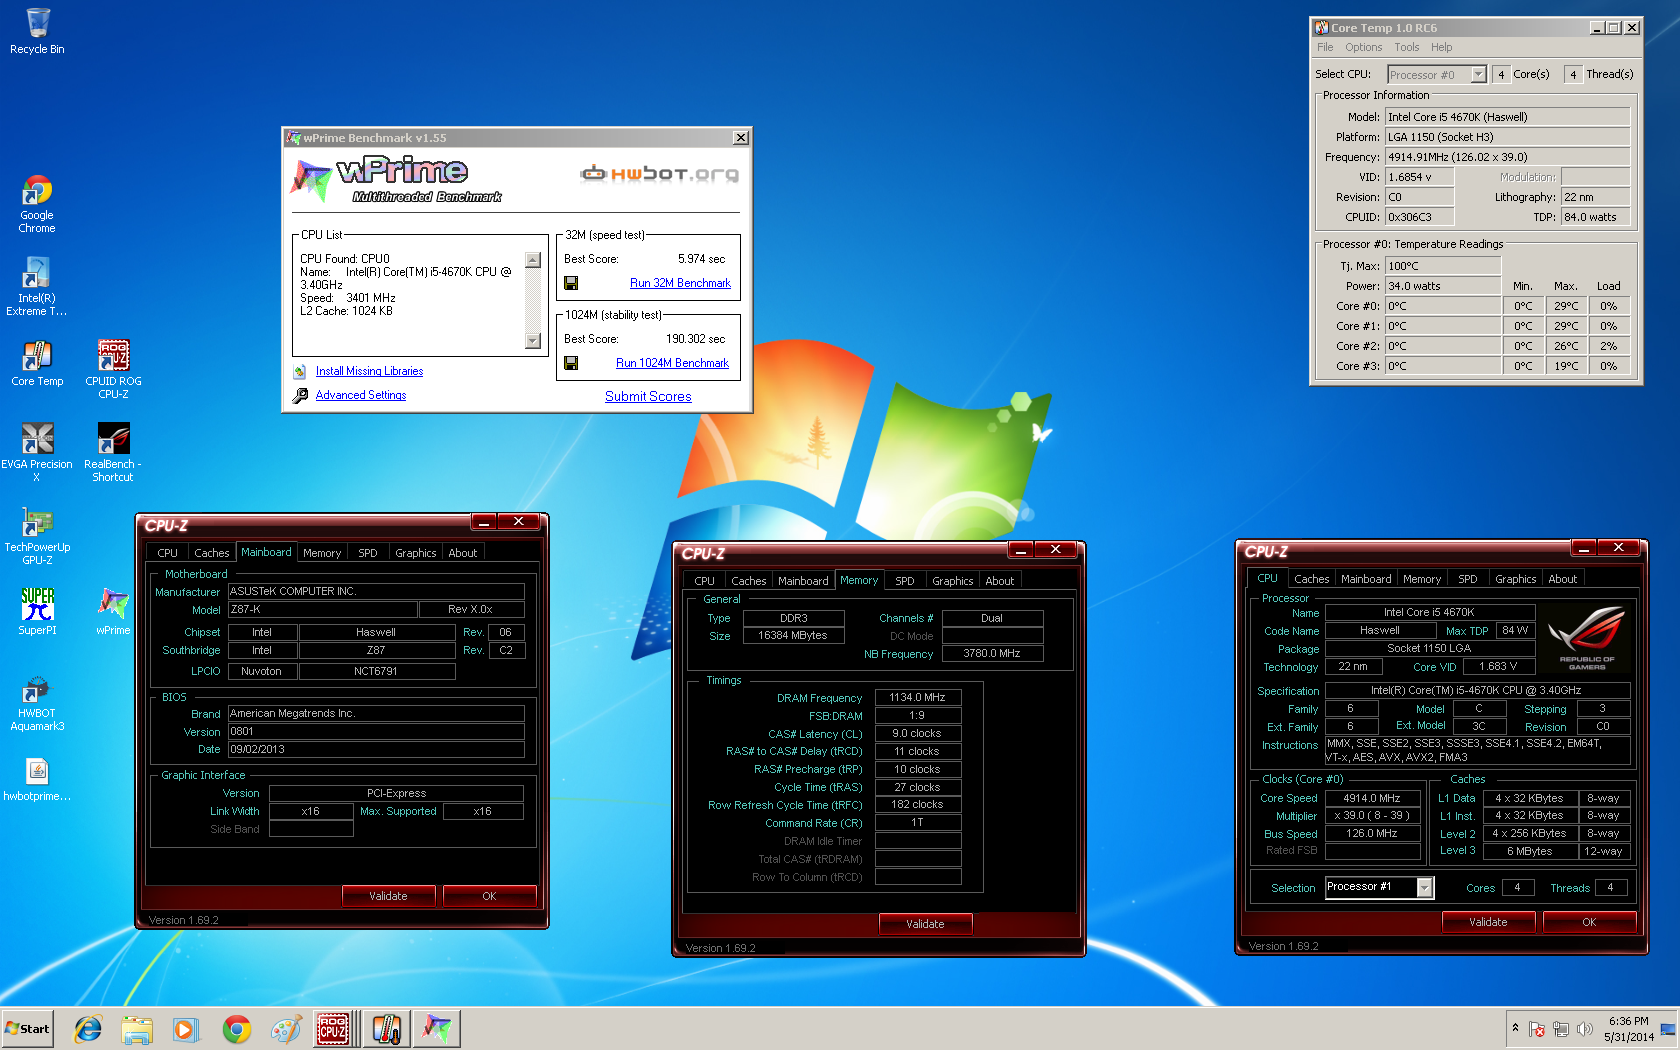The image size is (1680, 1050).
Task: Click the Core #0 temperature reading field
Action: click(x=1443, y=306)
